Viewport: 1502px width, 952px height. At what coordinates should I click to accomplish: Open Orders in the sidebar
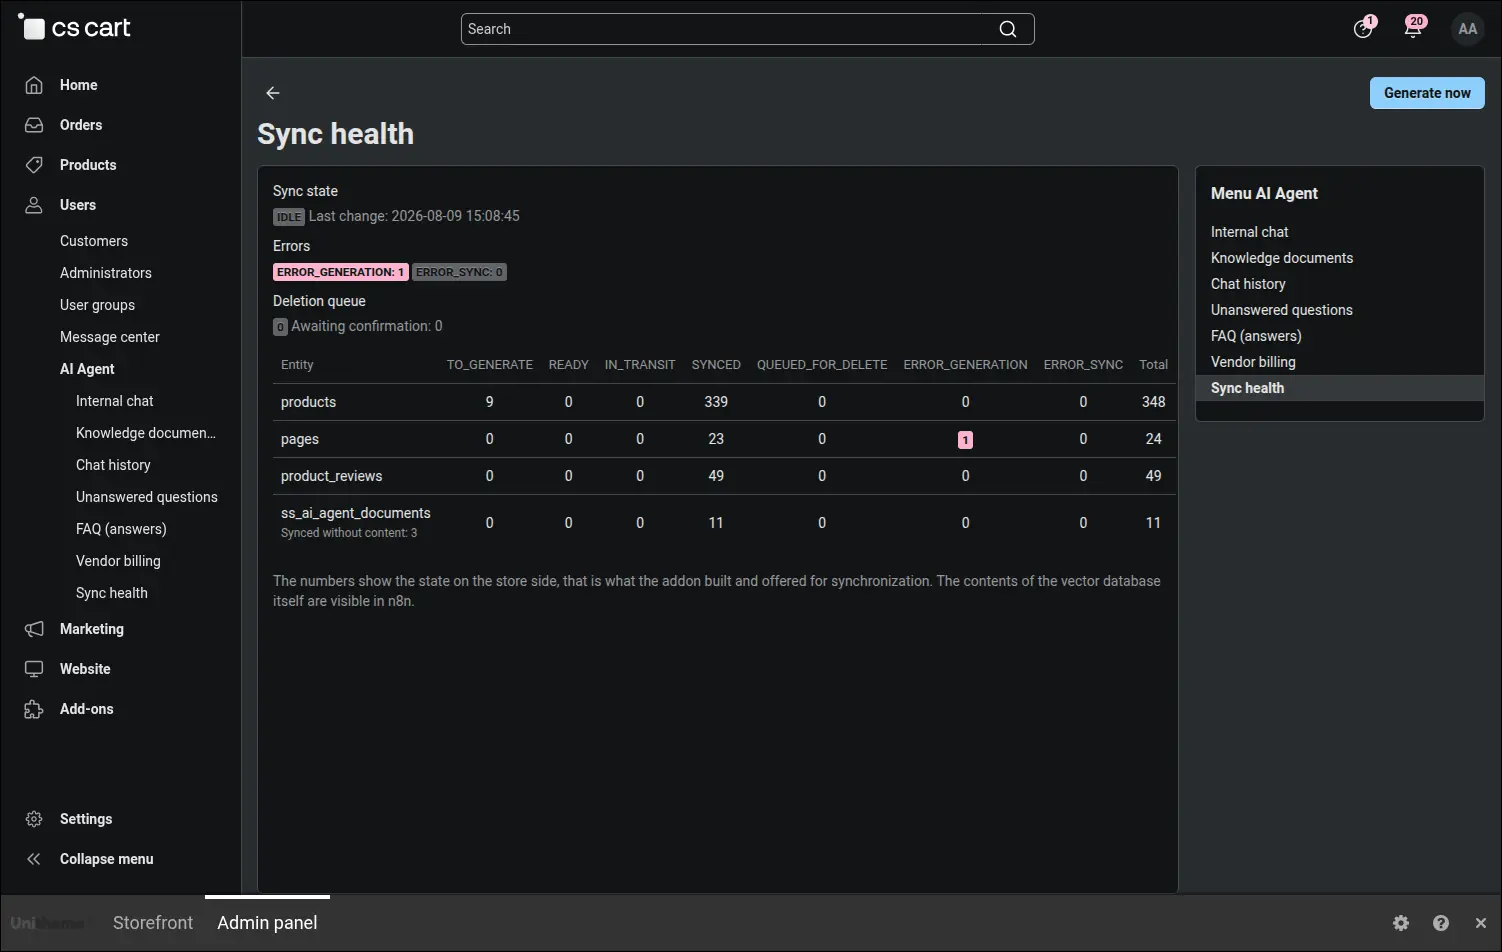pos(81,125)
